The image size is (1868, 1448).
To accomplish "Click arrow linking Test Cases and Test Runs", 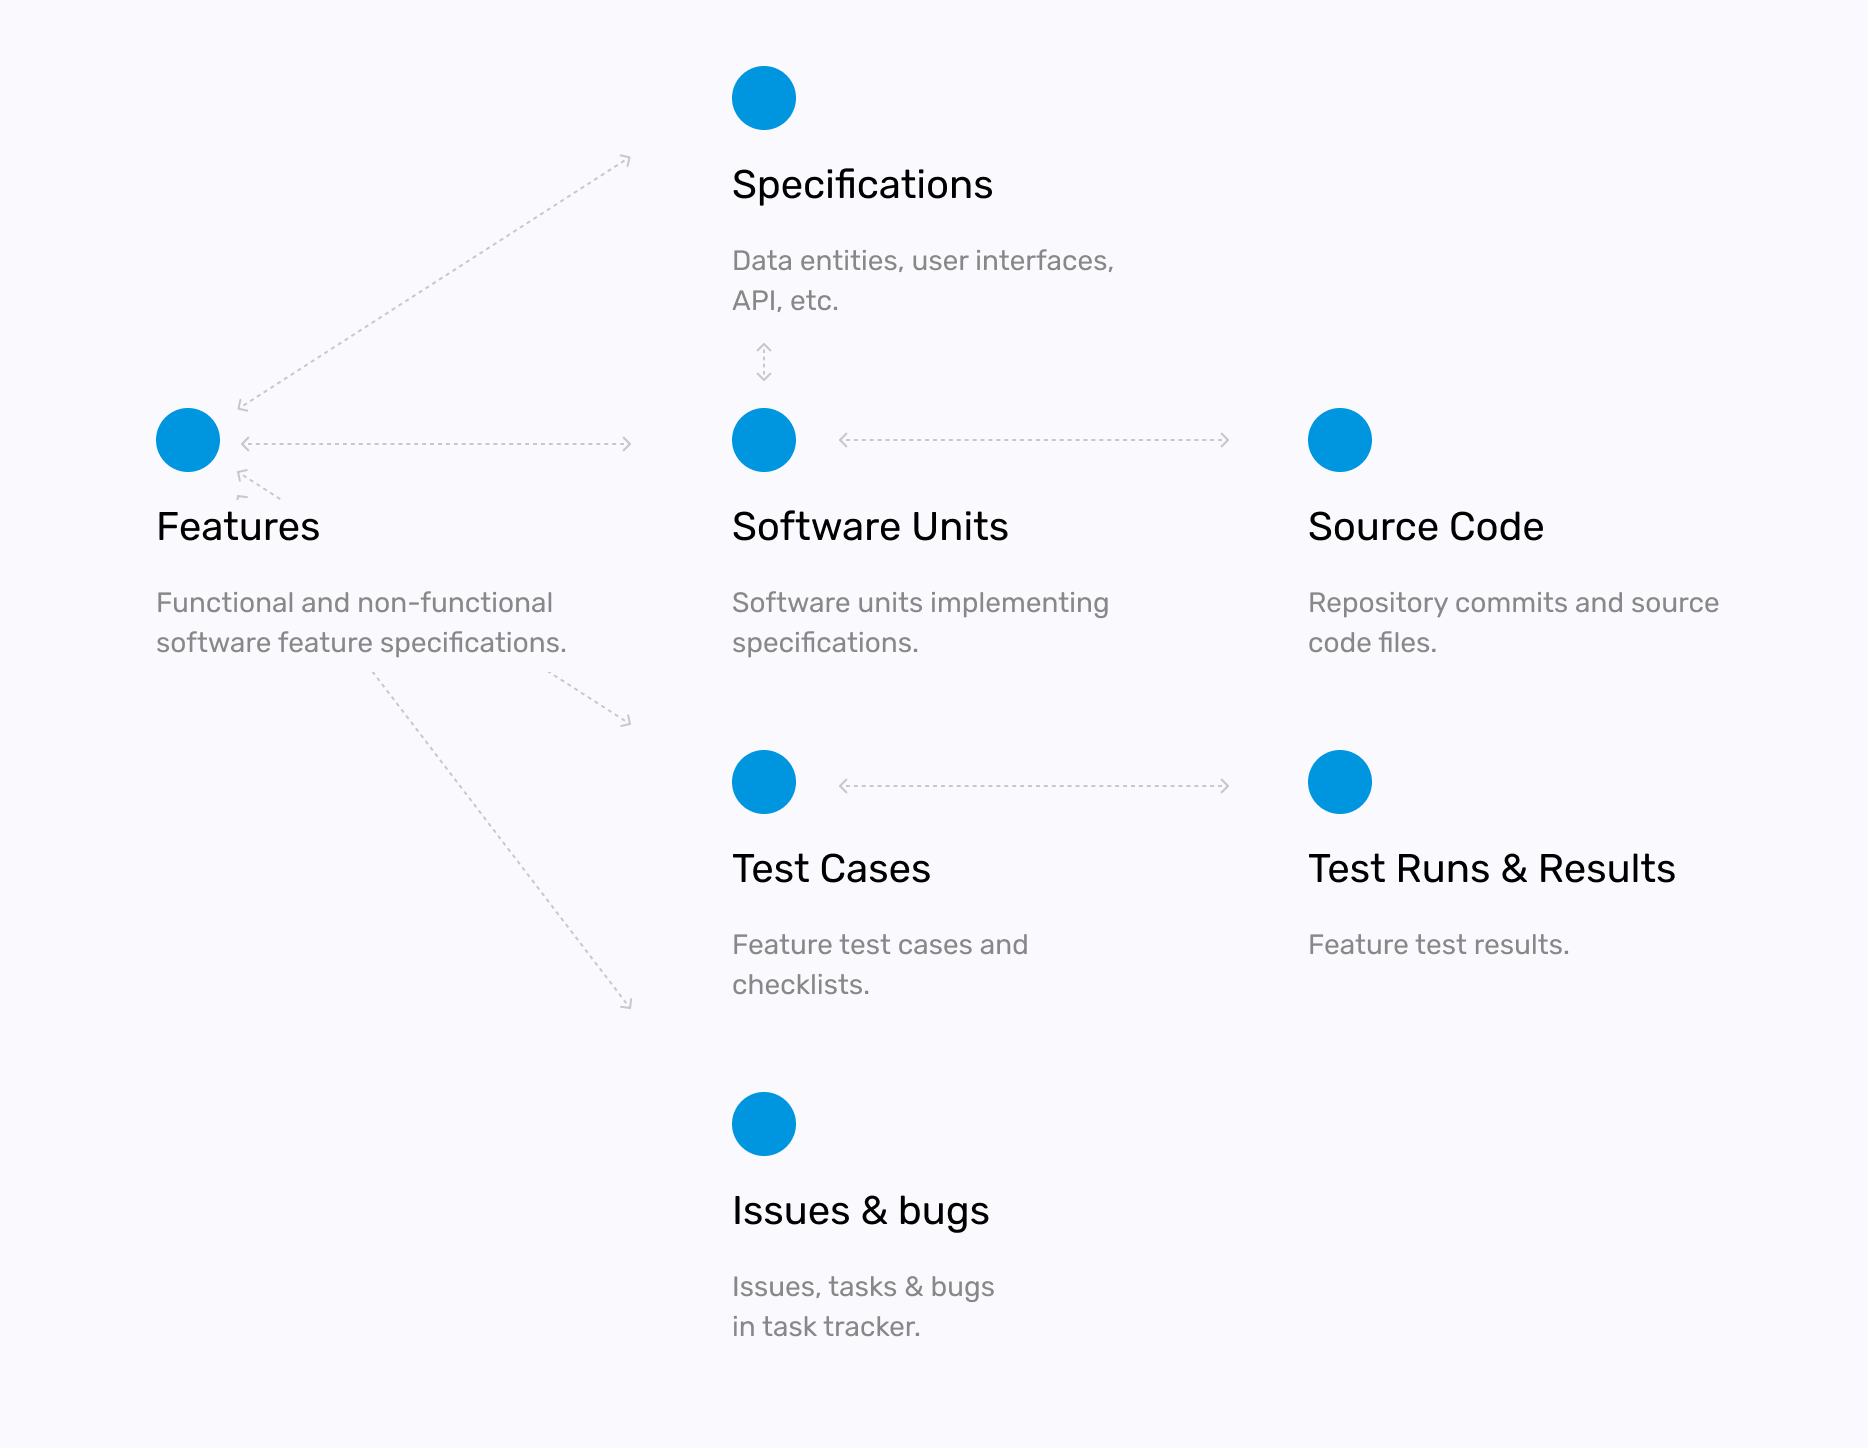I will [x=1034, y=786].
